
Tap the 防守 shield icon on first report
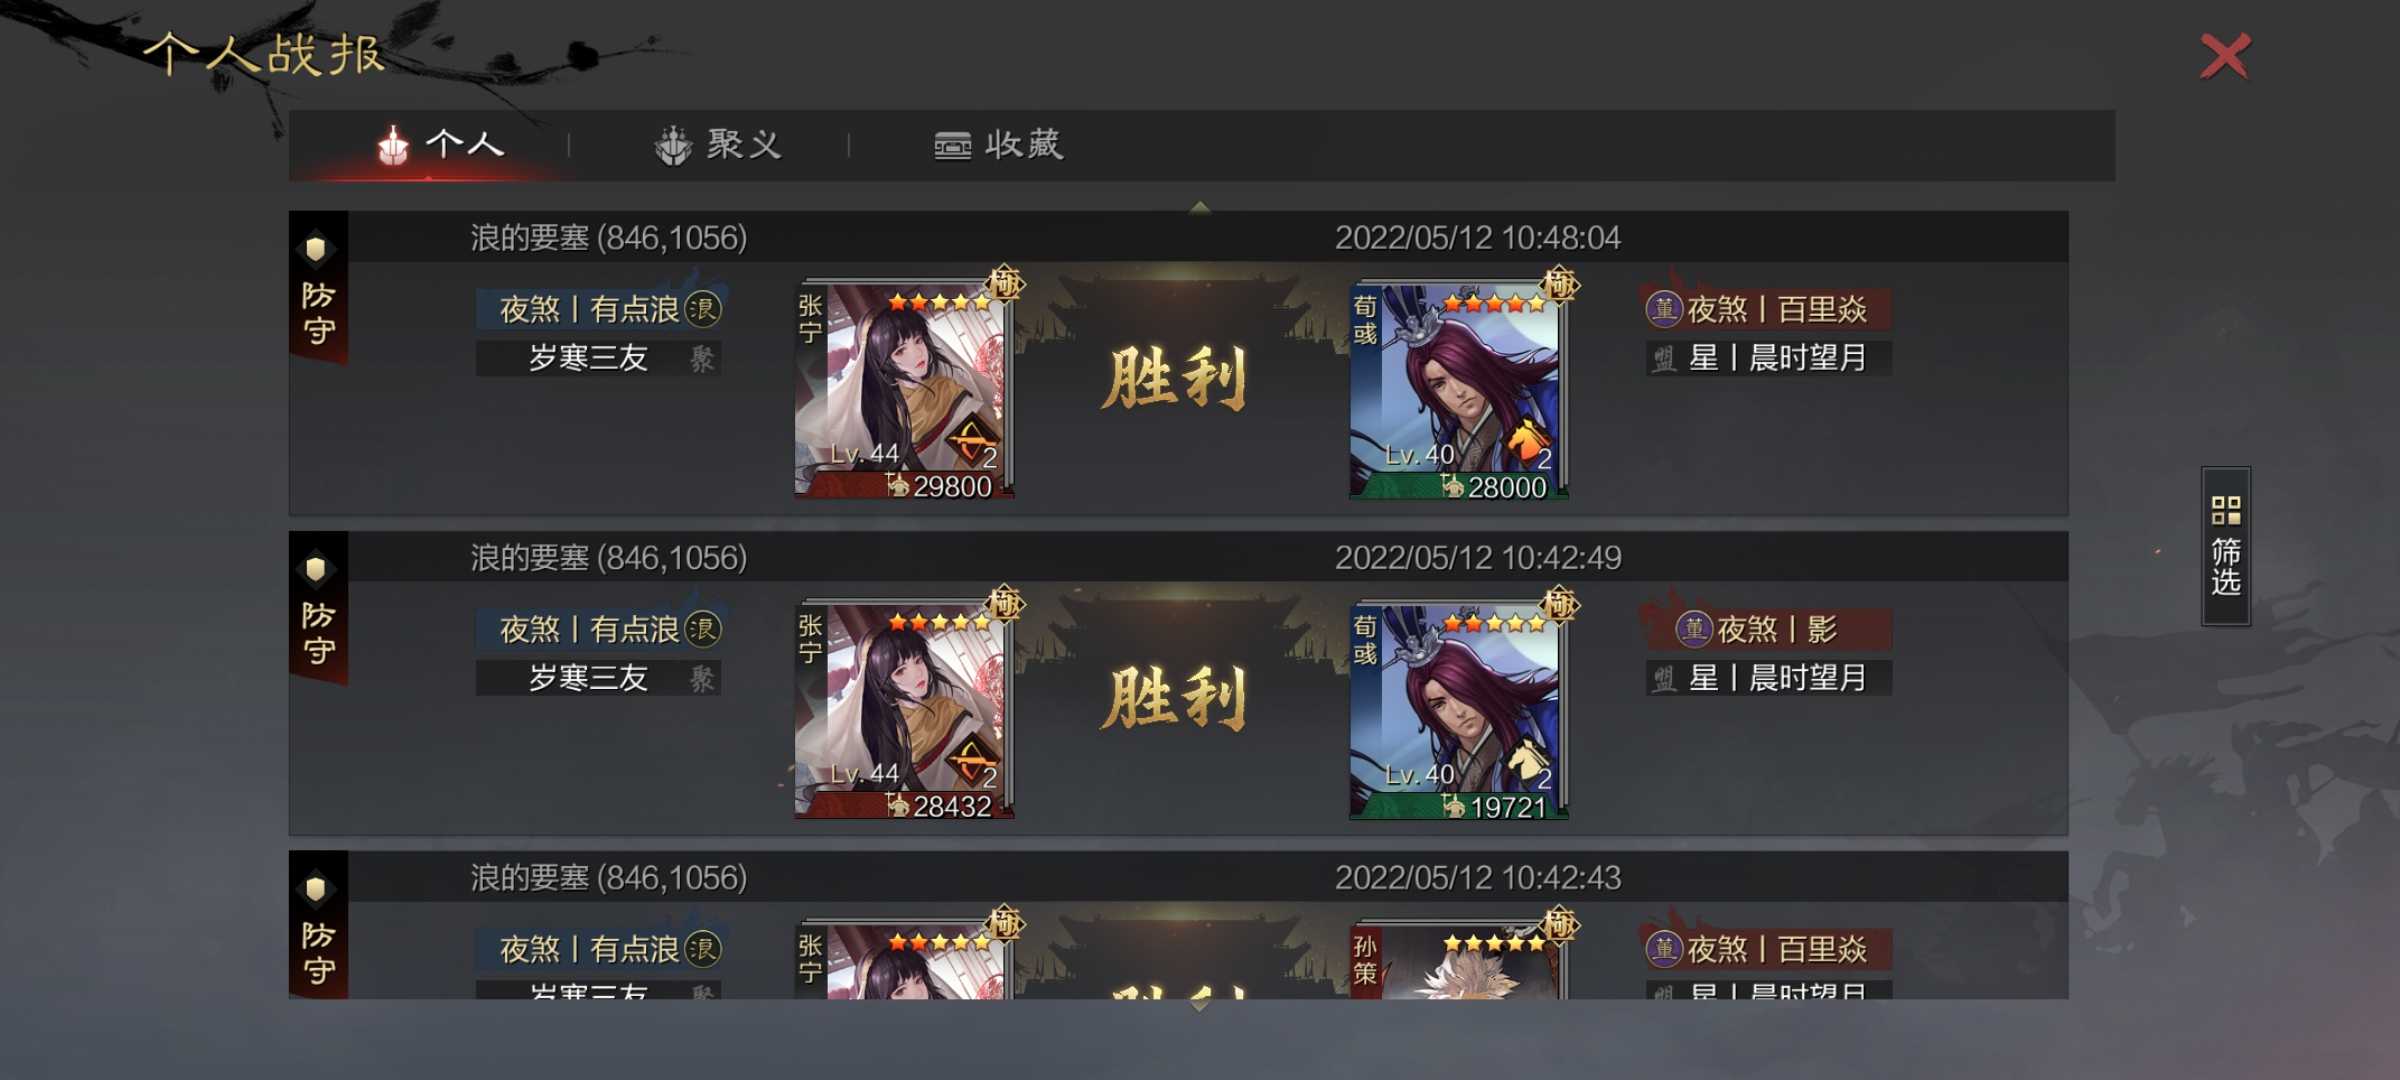(316, 249)
